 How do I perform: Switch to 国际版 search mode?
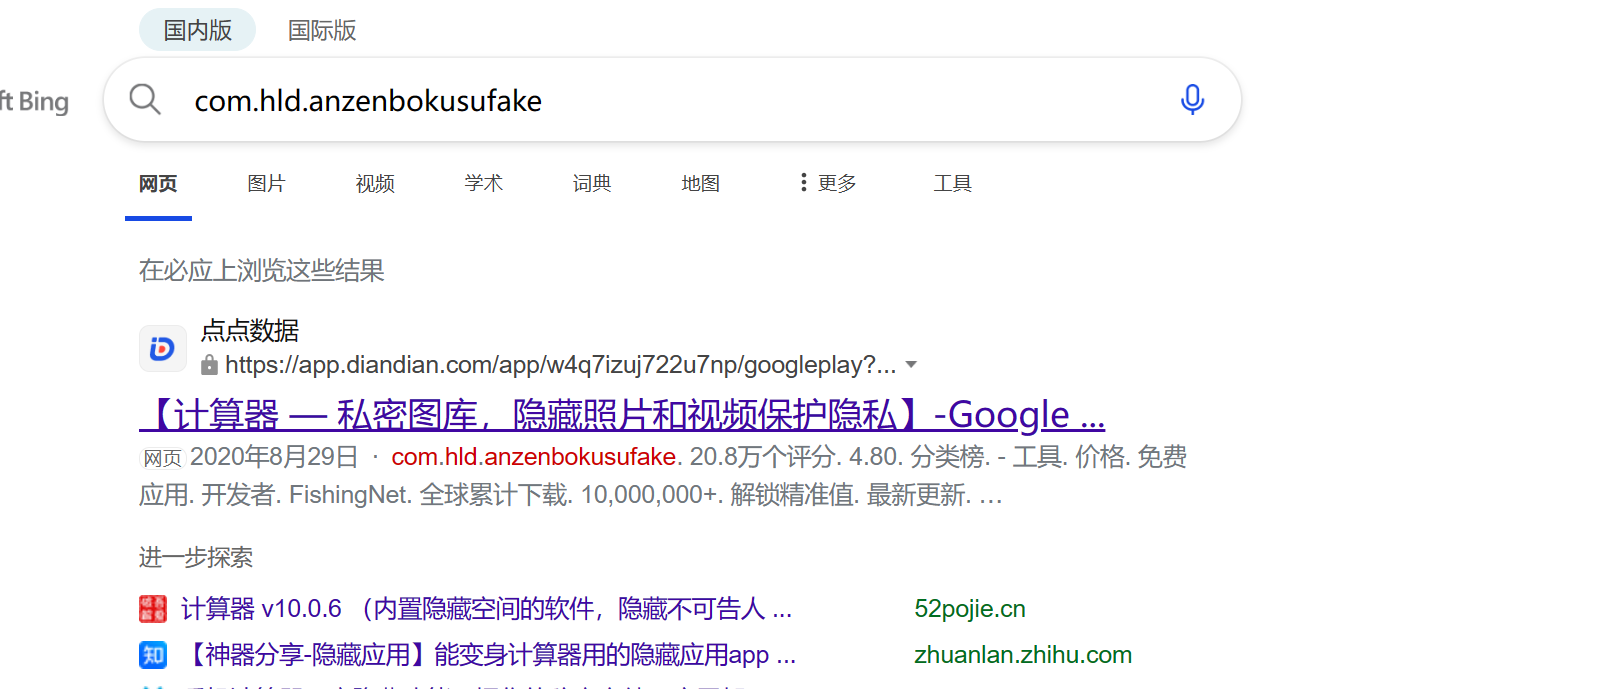pyautogui.click(x=322, y=30)
